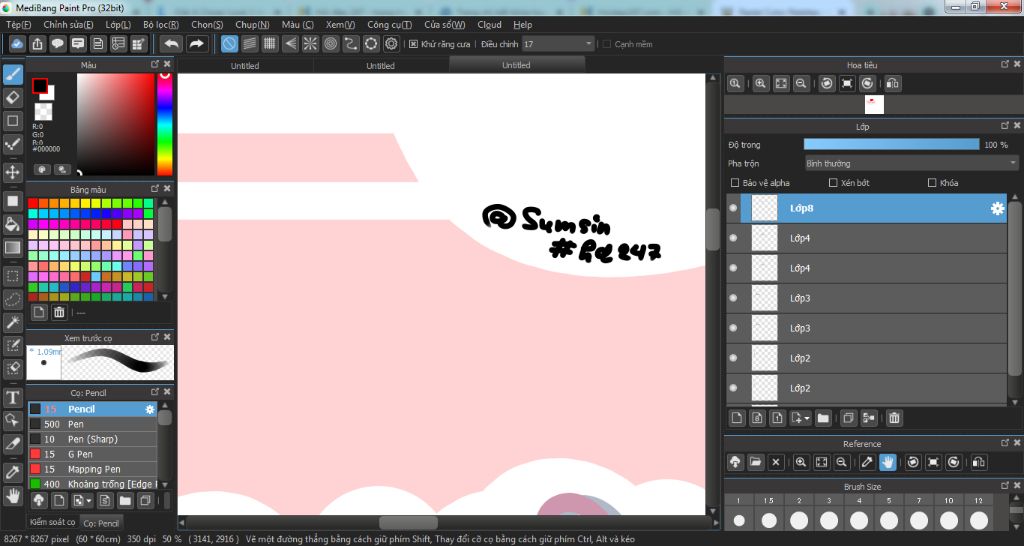Viewport: 1024px width, 546px height.
Task: Undock the Reference panel
Action: click(x=1005, y=443)
